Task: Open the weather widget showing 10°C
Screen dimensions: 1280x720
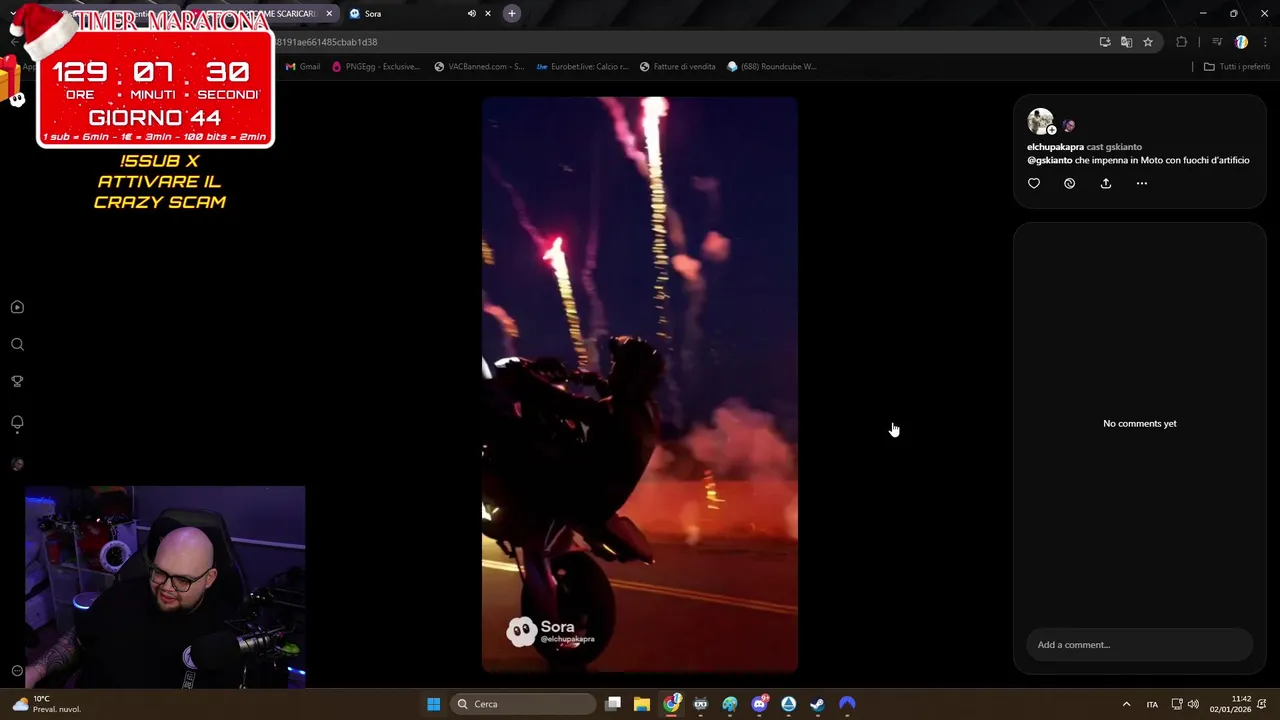Action: pos(45,704)
